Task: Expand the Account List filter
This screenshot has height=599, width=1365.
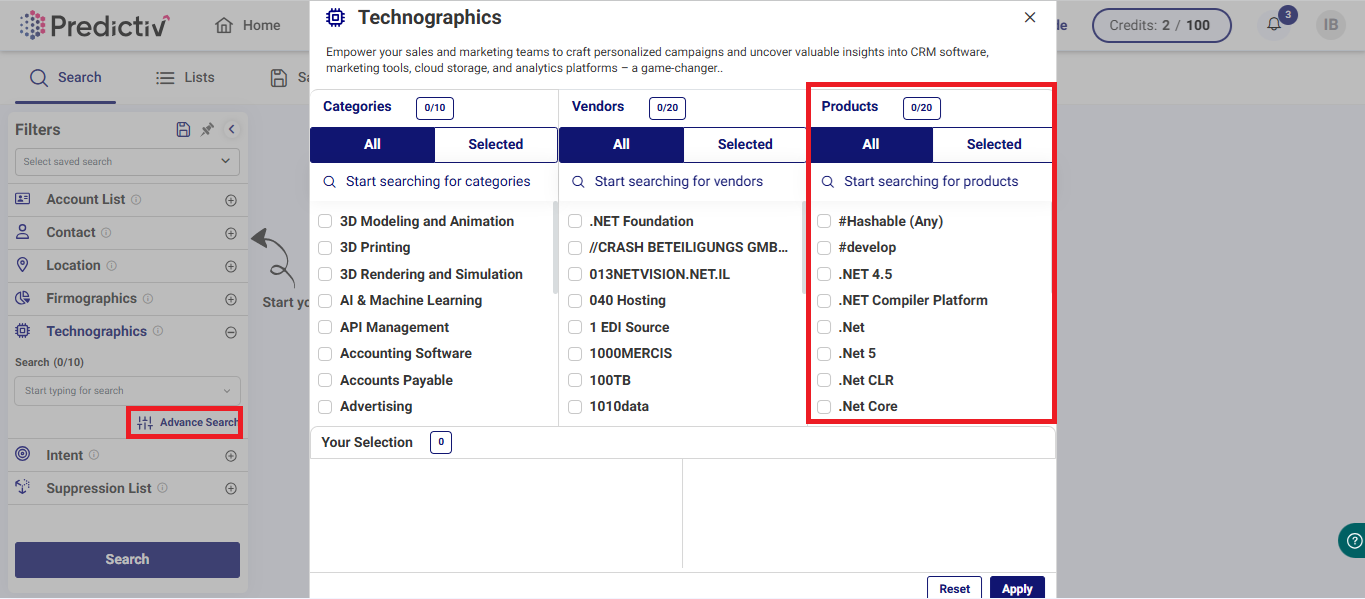Action: [x=231, y=200]
